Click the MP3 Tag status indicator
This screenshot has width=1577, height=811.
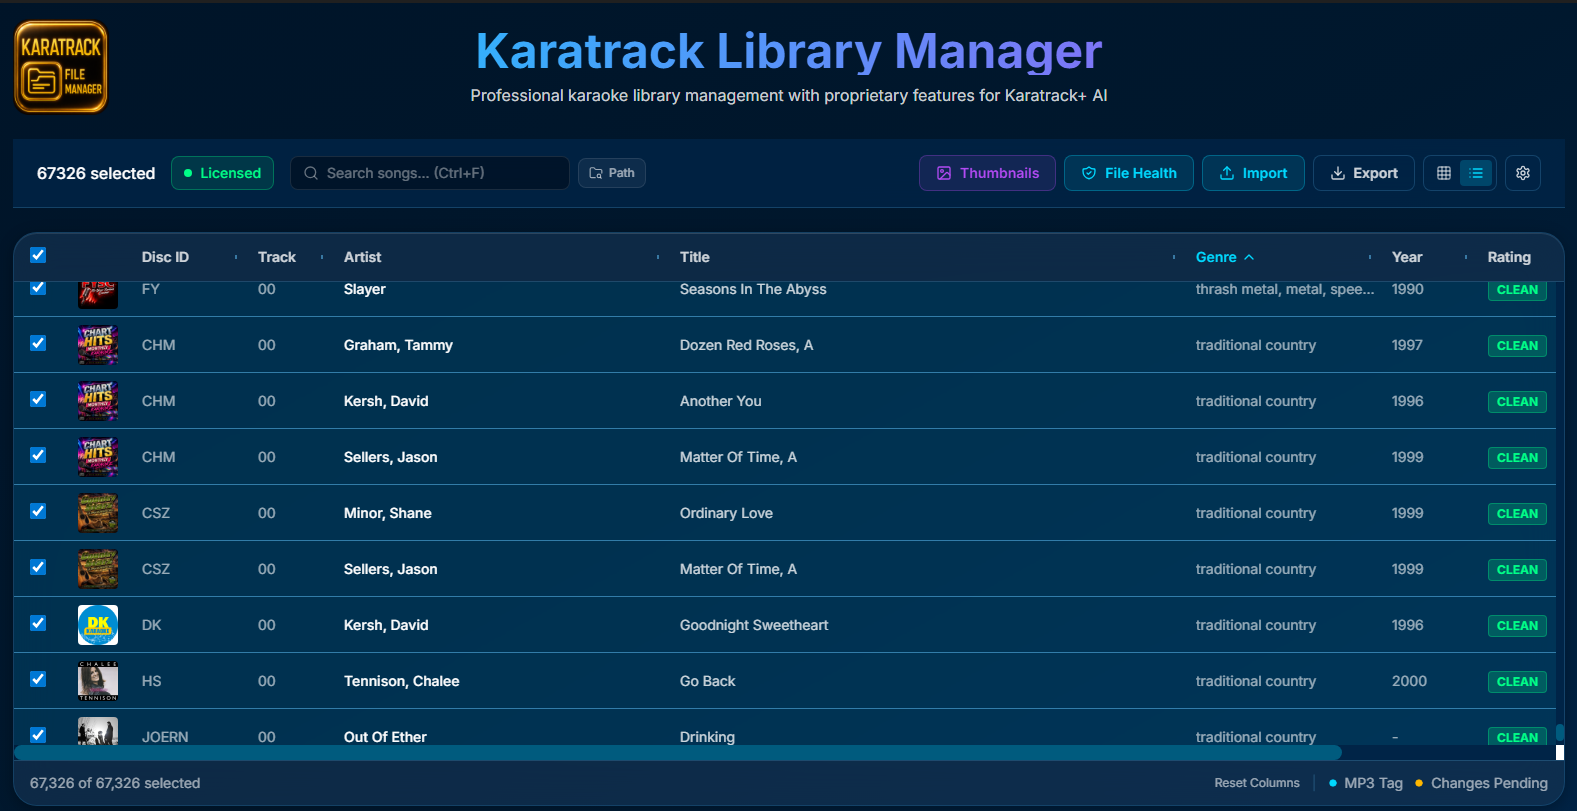[x=1366, y=783]
